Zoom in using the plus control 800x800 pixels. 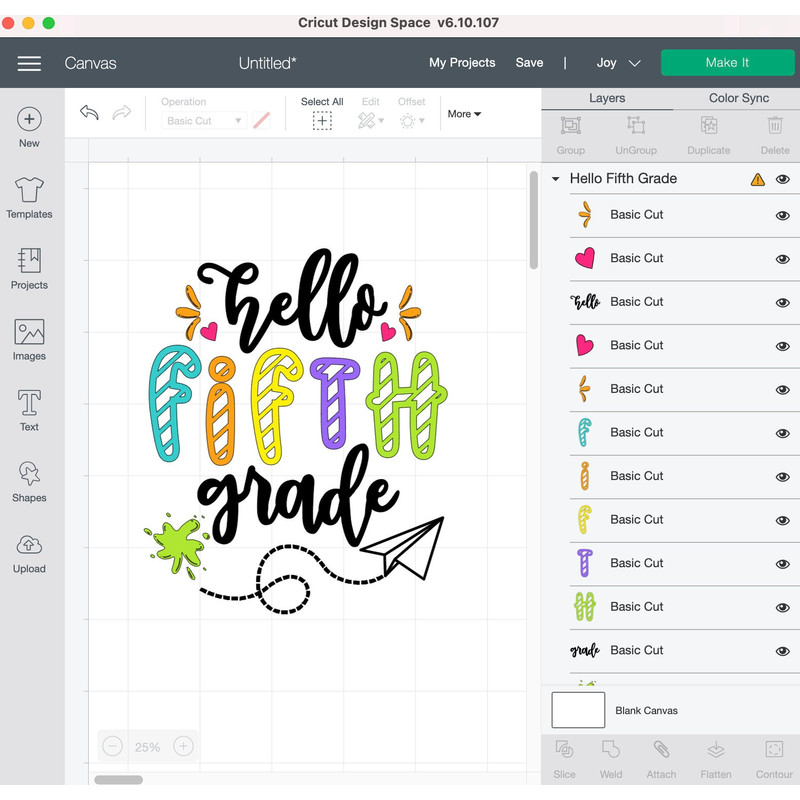point(184,746)
